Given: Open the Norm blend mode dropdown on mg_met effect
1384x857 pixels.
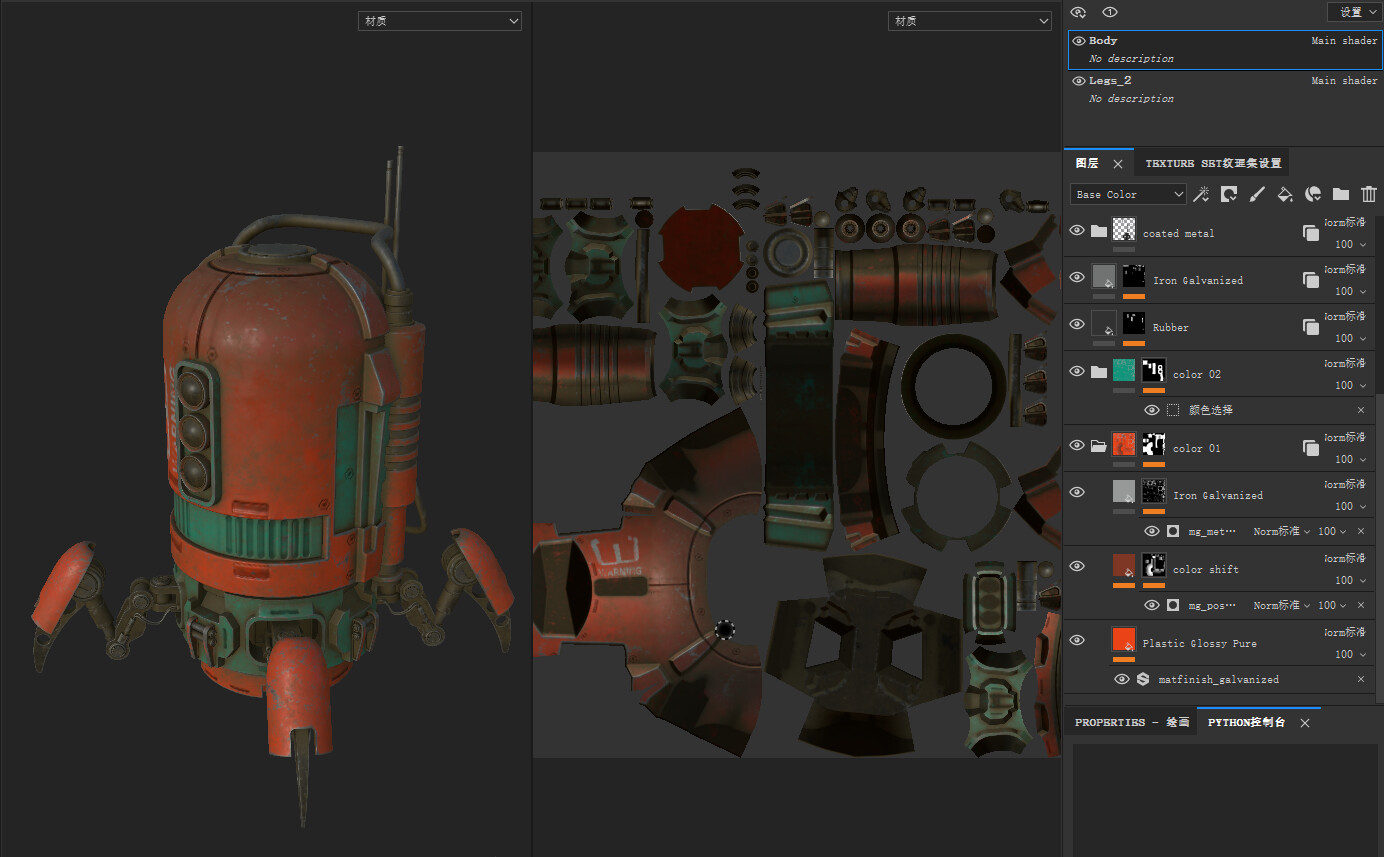Looking at the screenshot, I should [1281, 531].
